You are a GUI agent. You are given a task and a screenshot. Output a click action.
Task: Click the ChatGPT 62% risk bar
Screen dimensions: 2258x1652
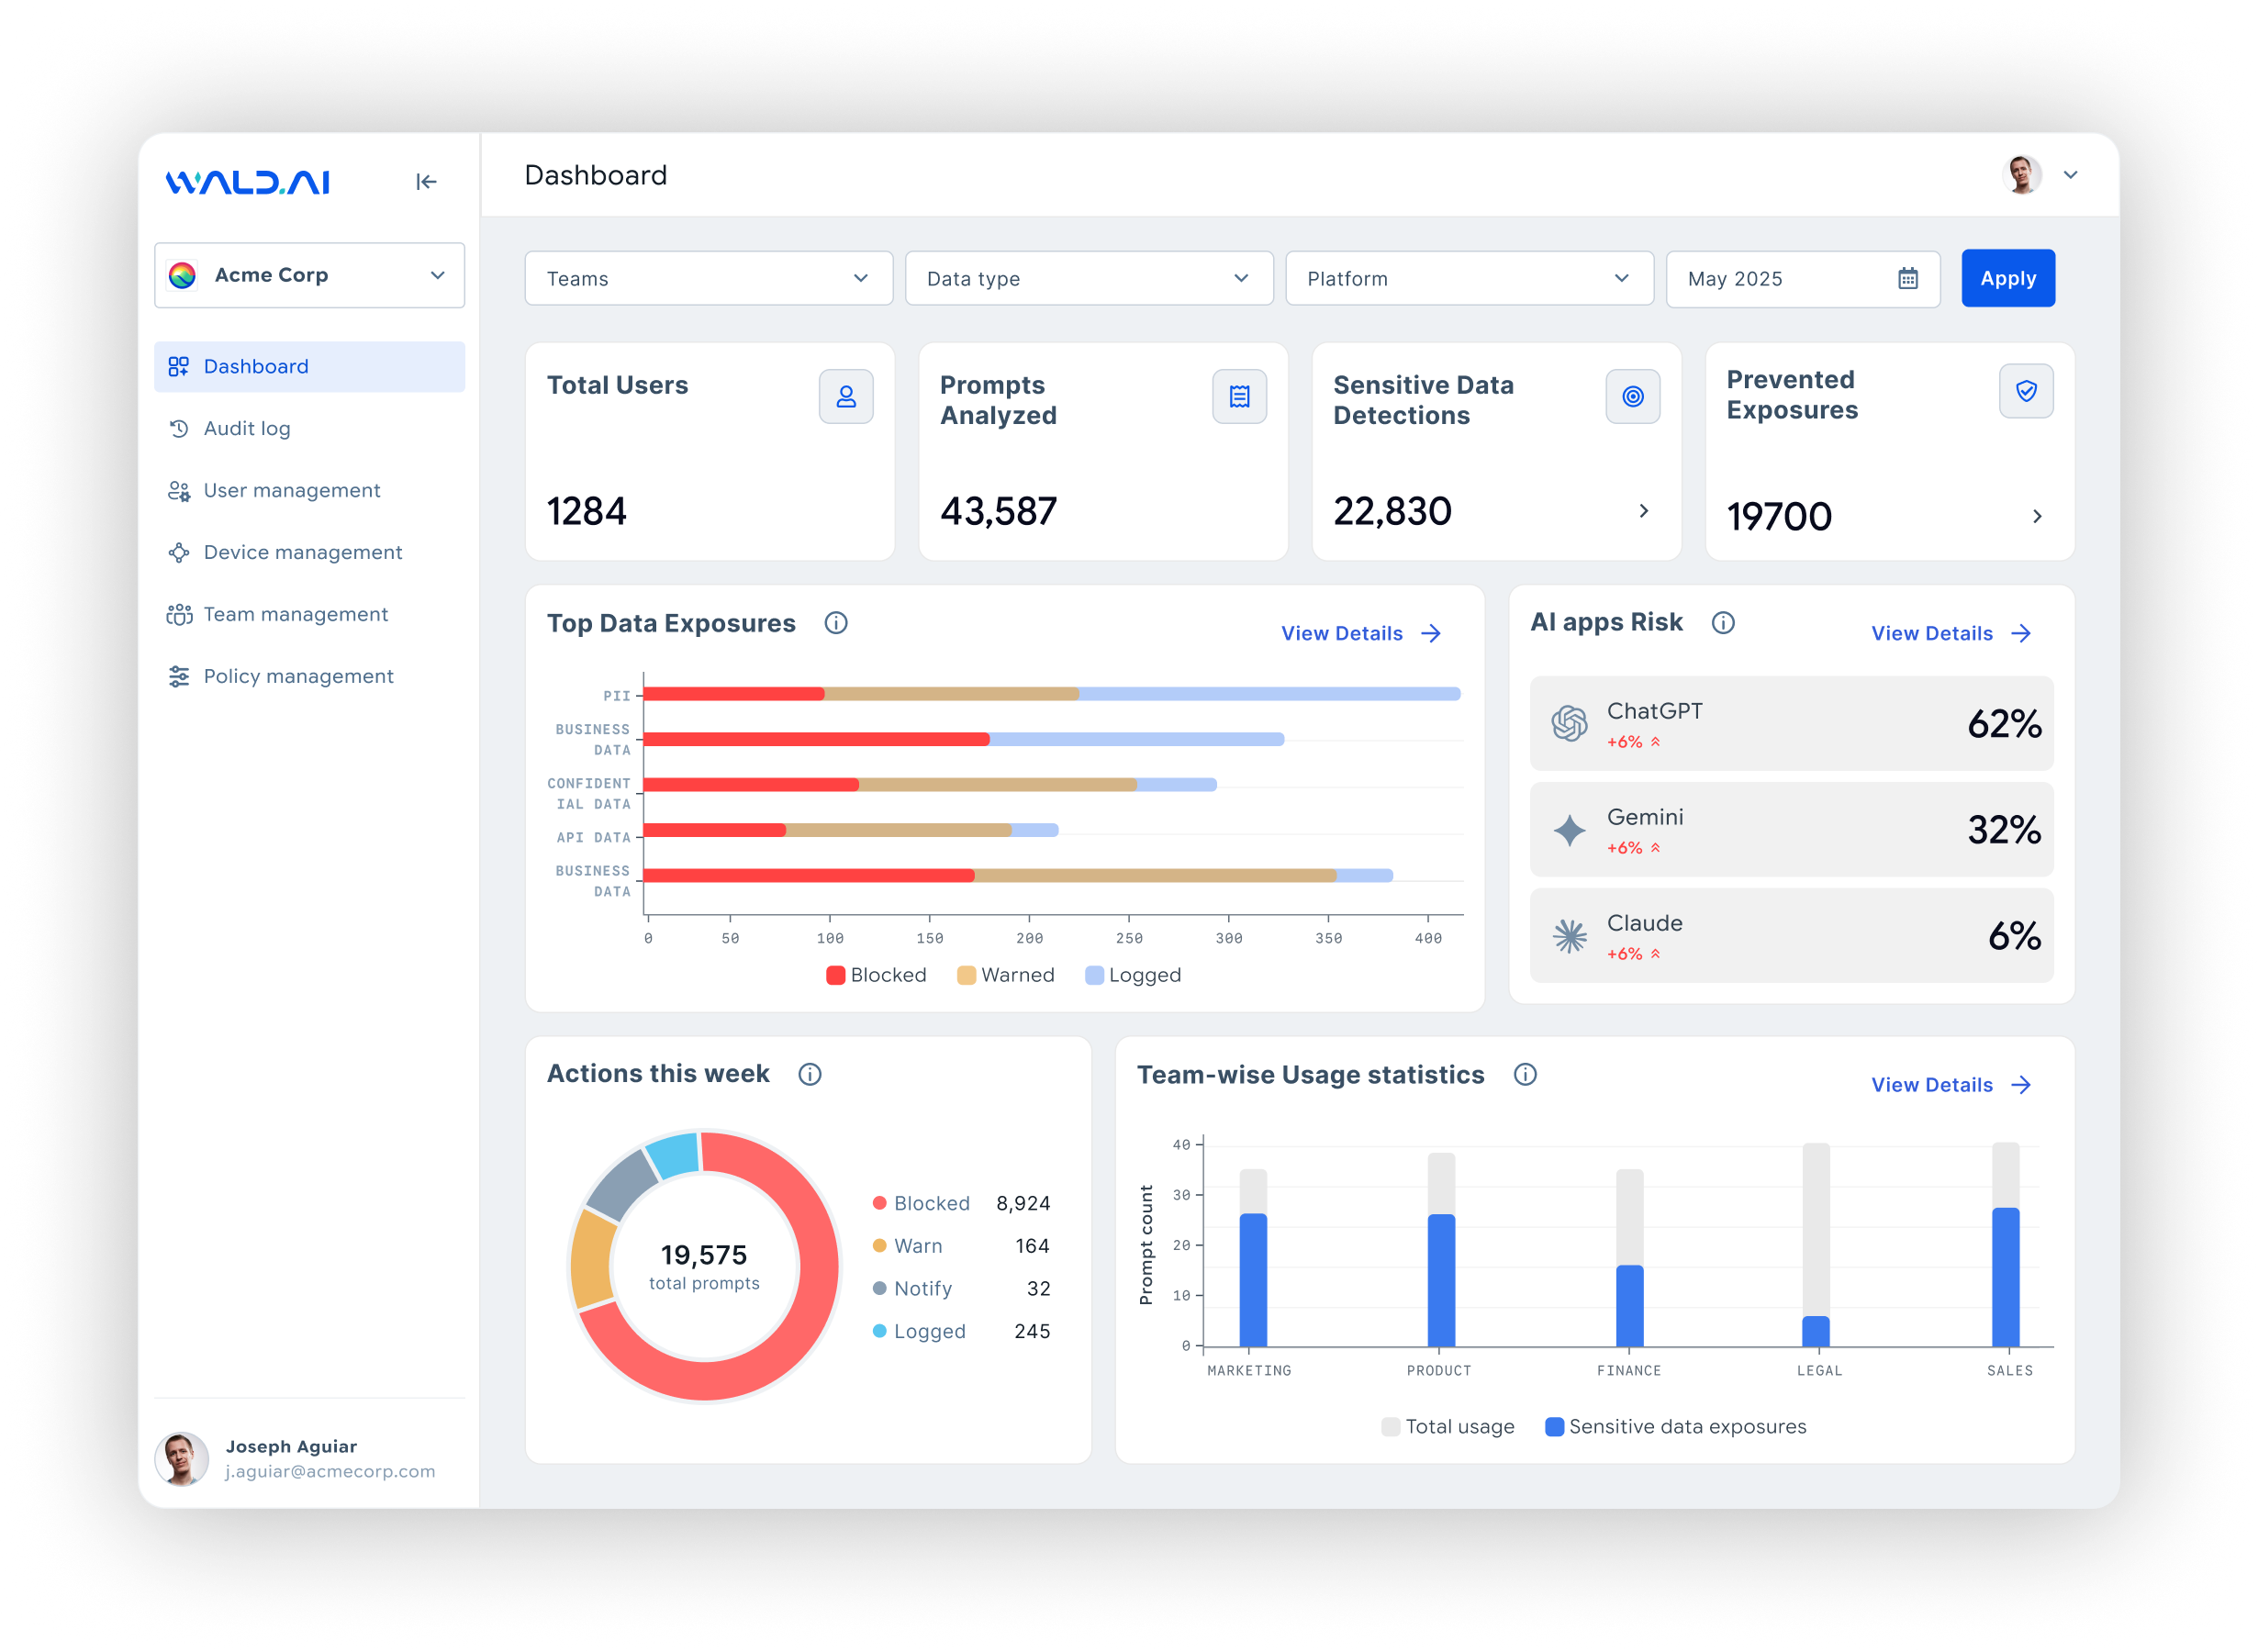(1790, 723)
